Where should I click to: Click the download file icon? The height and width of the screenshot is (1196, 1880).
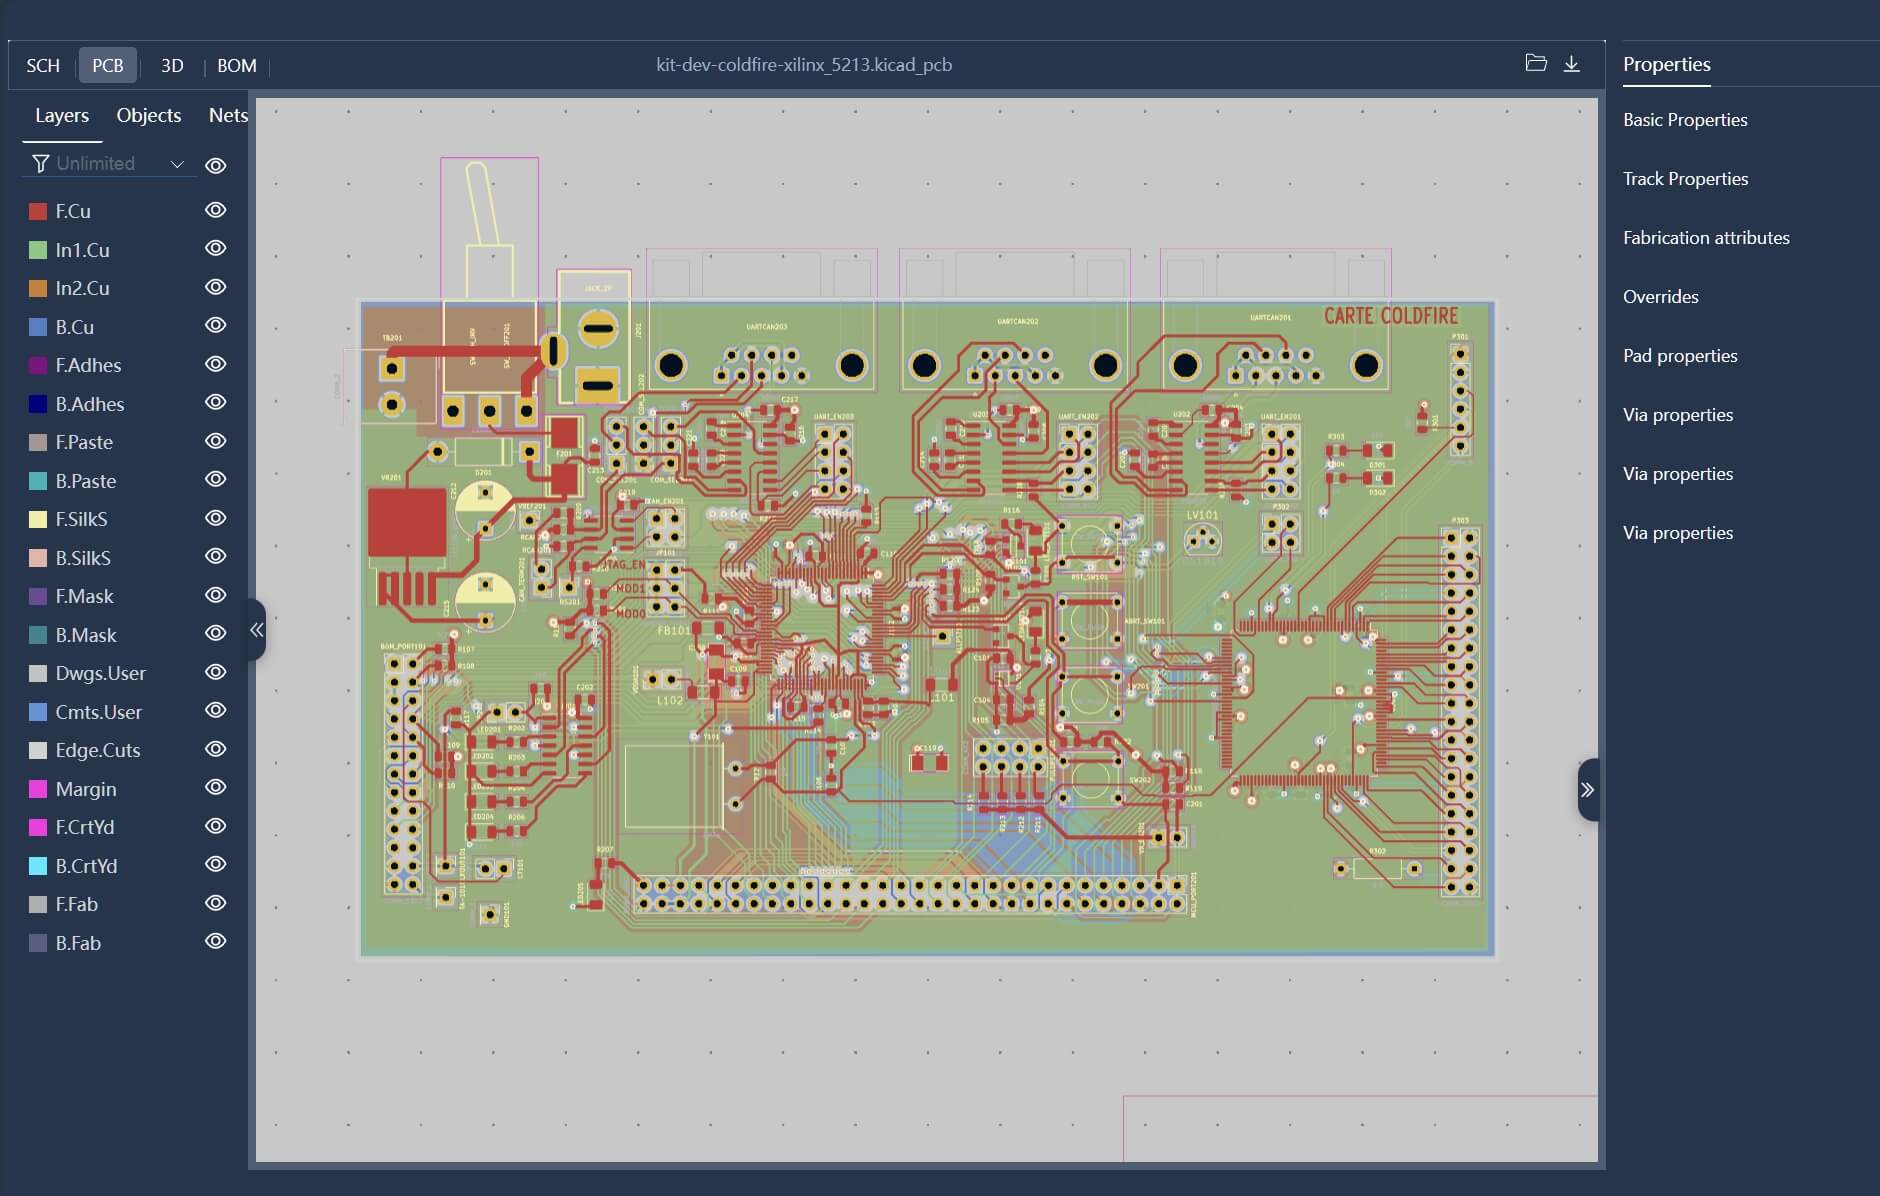[x=1571, y=64]
